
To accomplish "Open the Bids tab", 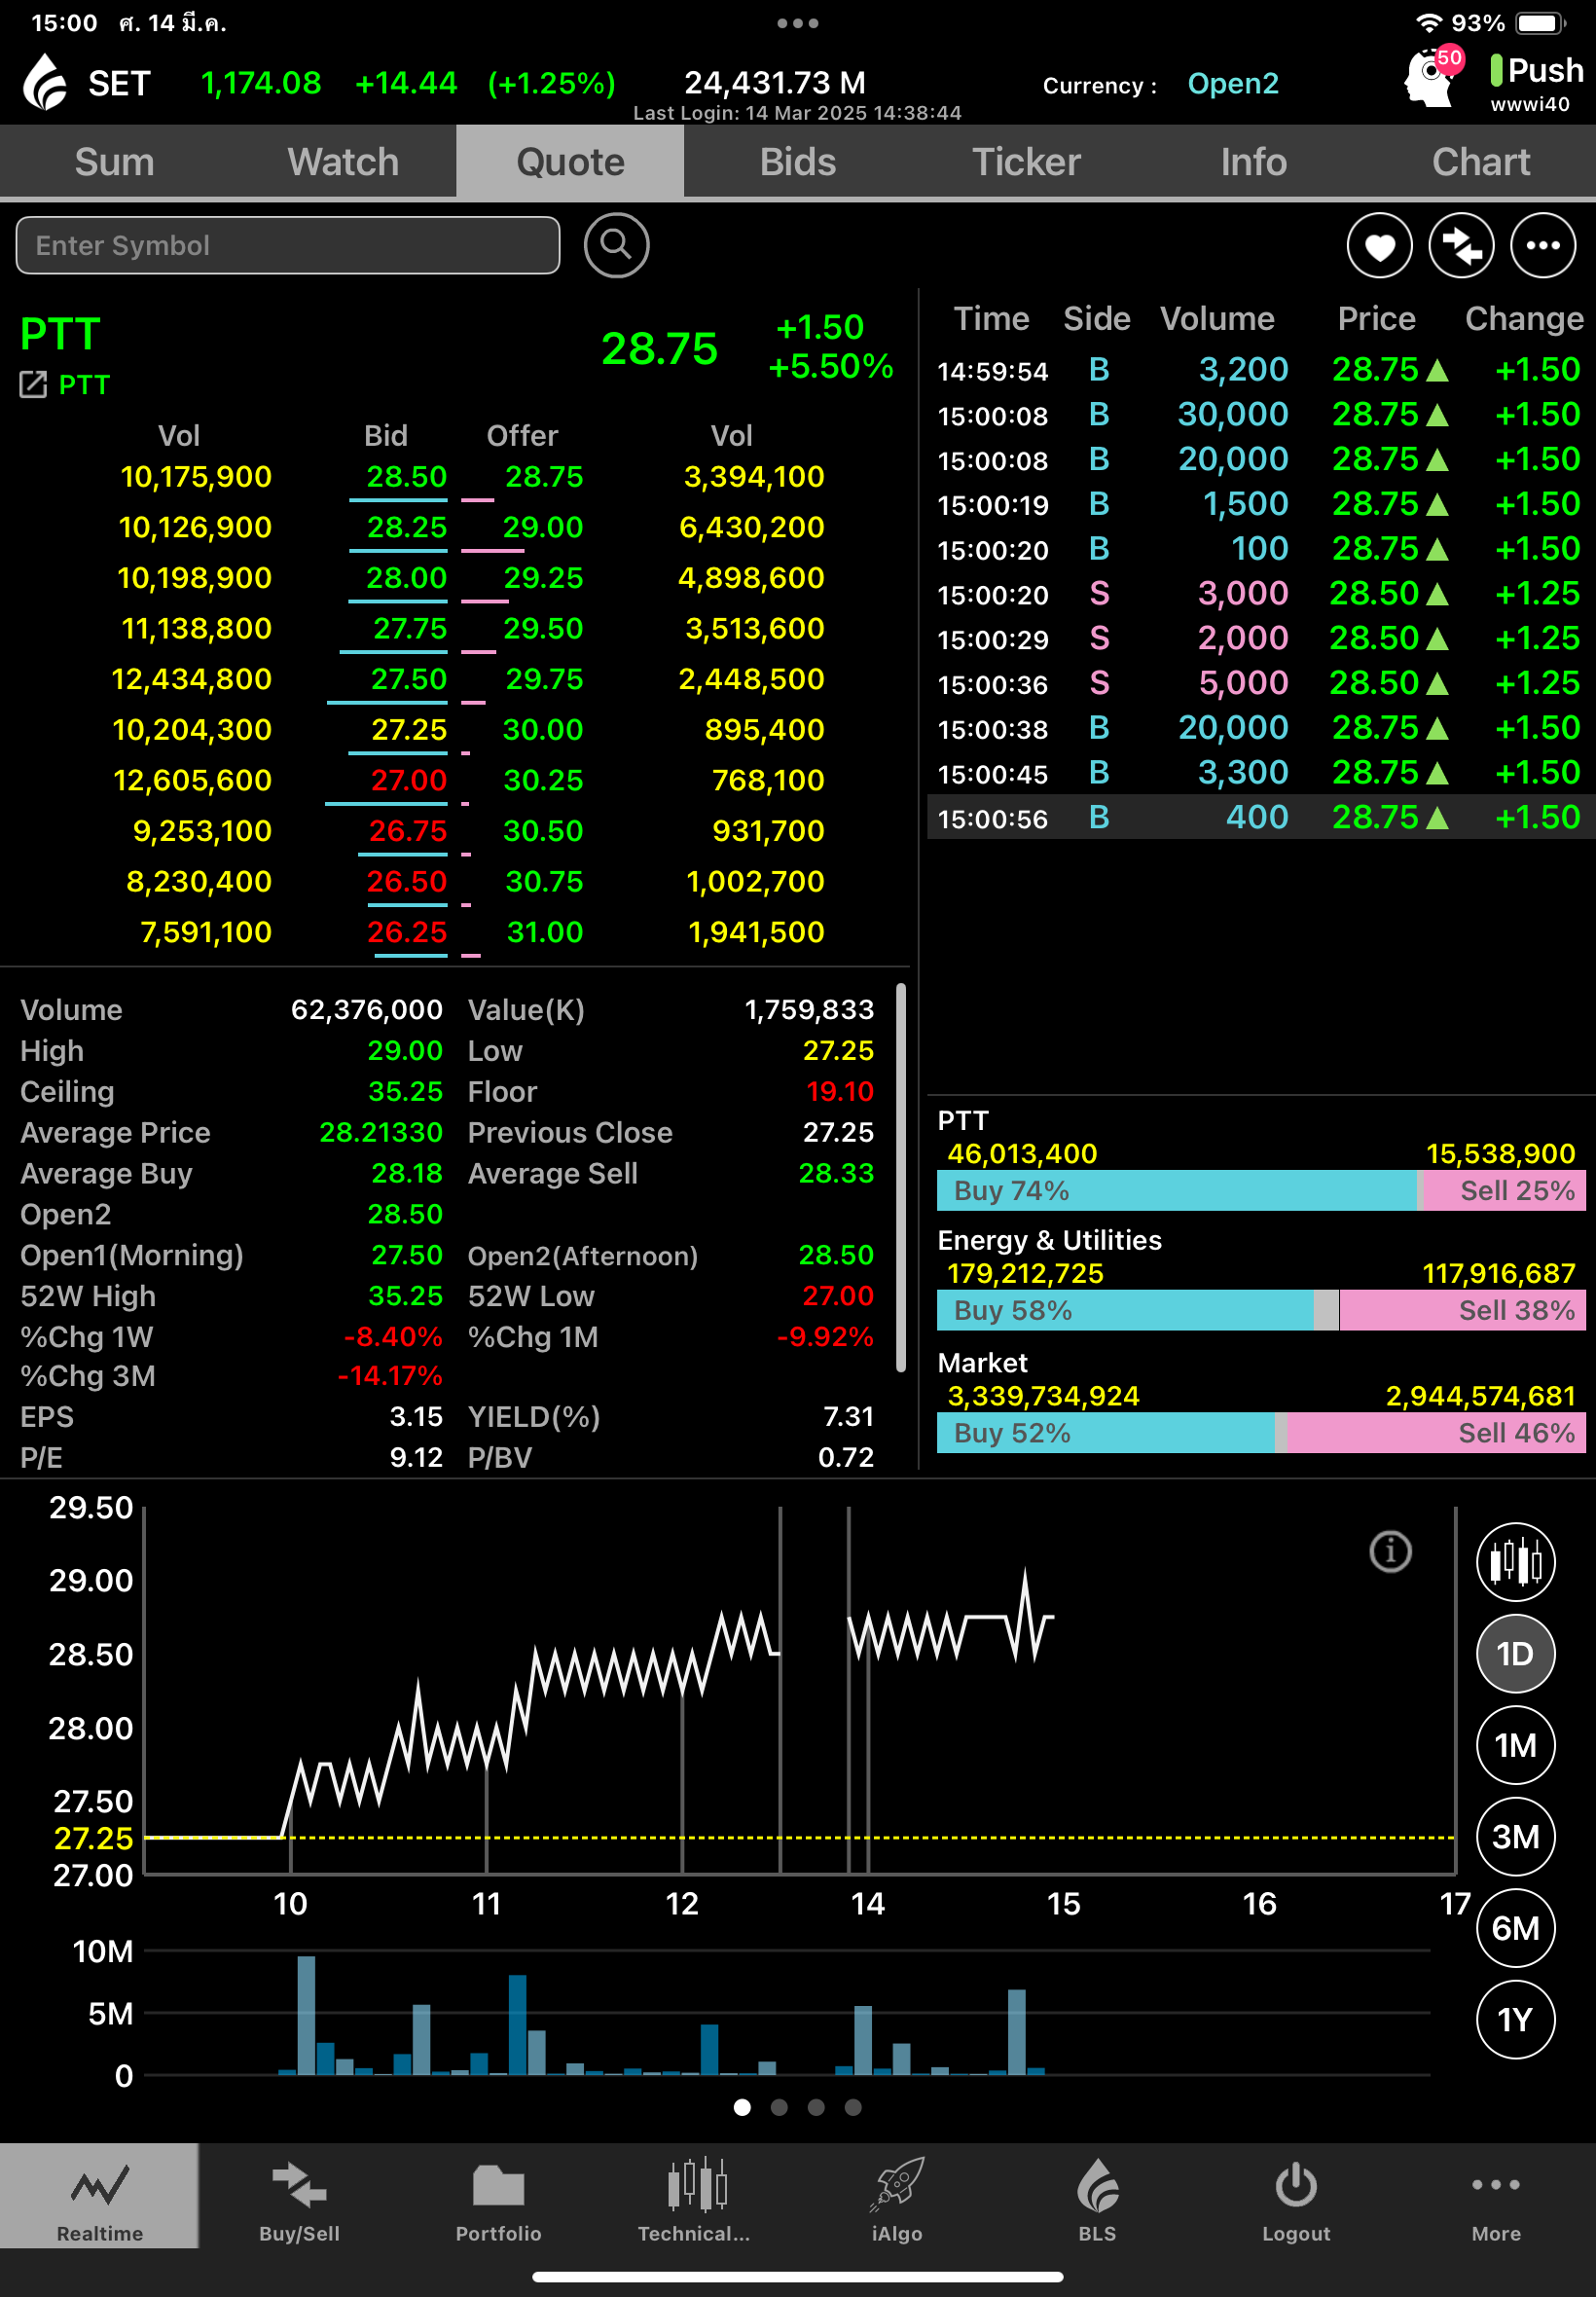I will click(x=798, y=162).
